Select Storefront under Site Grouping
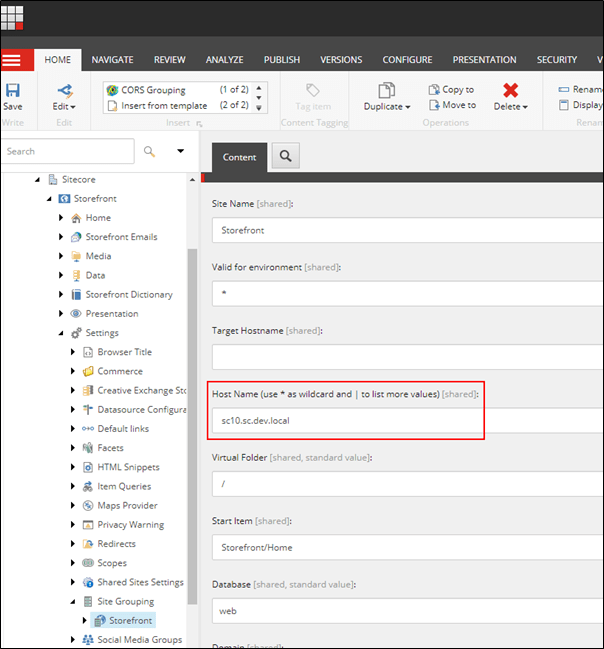Viewport: 604px width, 649px height. [x=123, y=620]
